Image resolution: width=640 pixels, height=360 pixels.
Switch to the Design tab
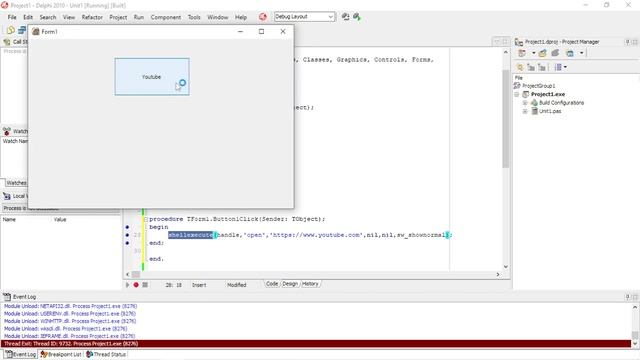(x=290, y=284)
